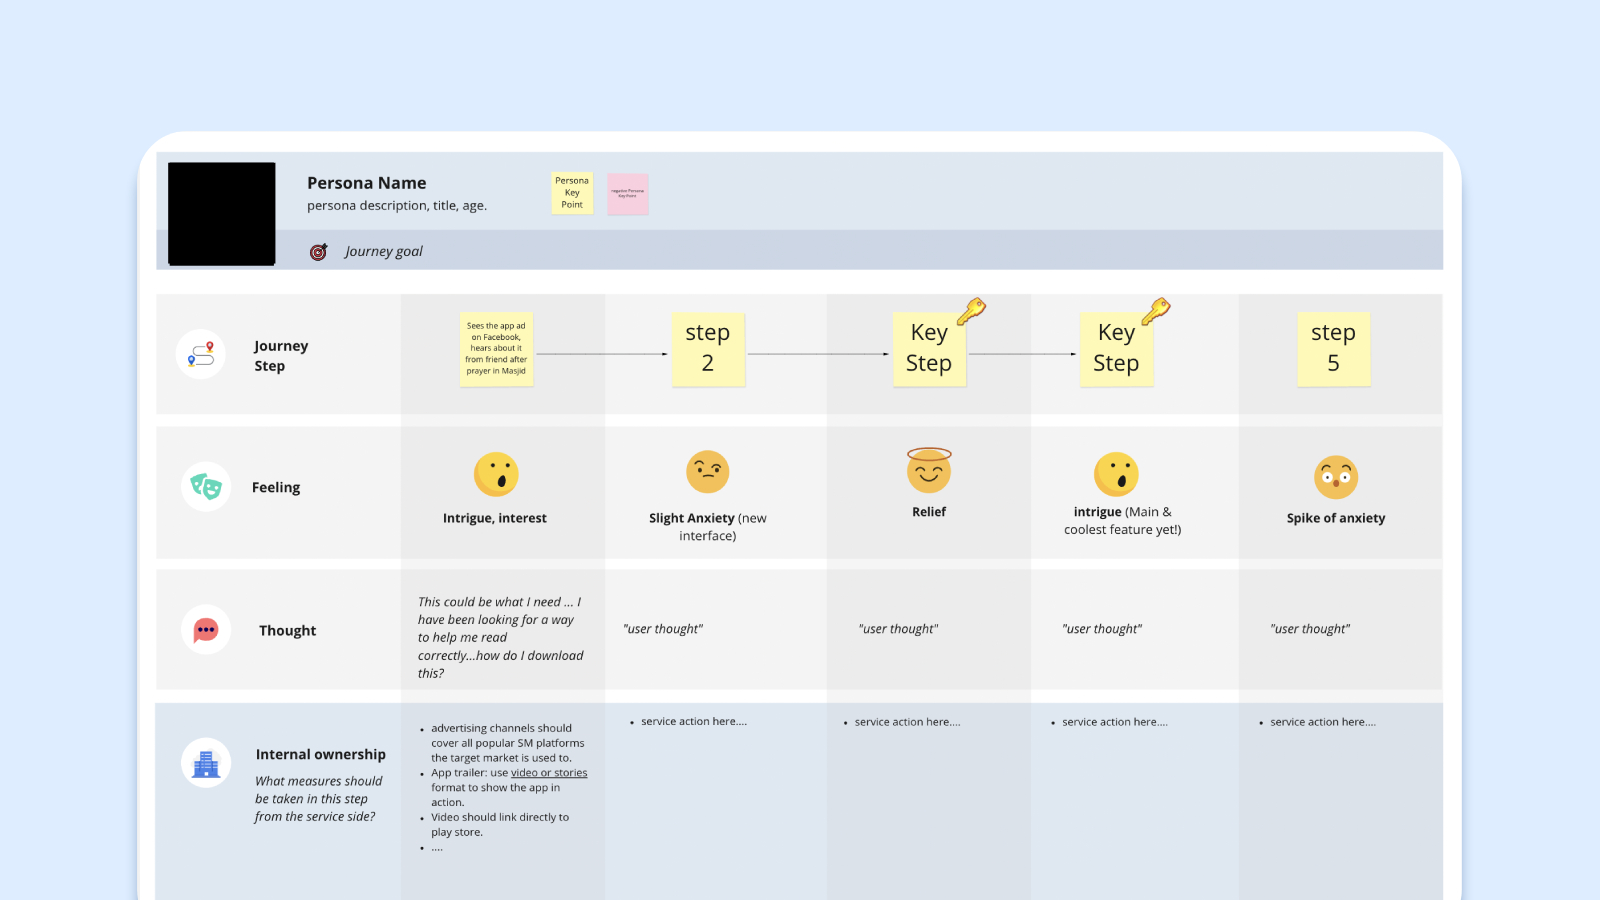Click the black persona photo placeholder

(222, 214)
